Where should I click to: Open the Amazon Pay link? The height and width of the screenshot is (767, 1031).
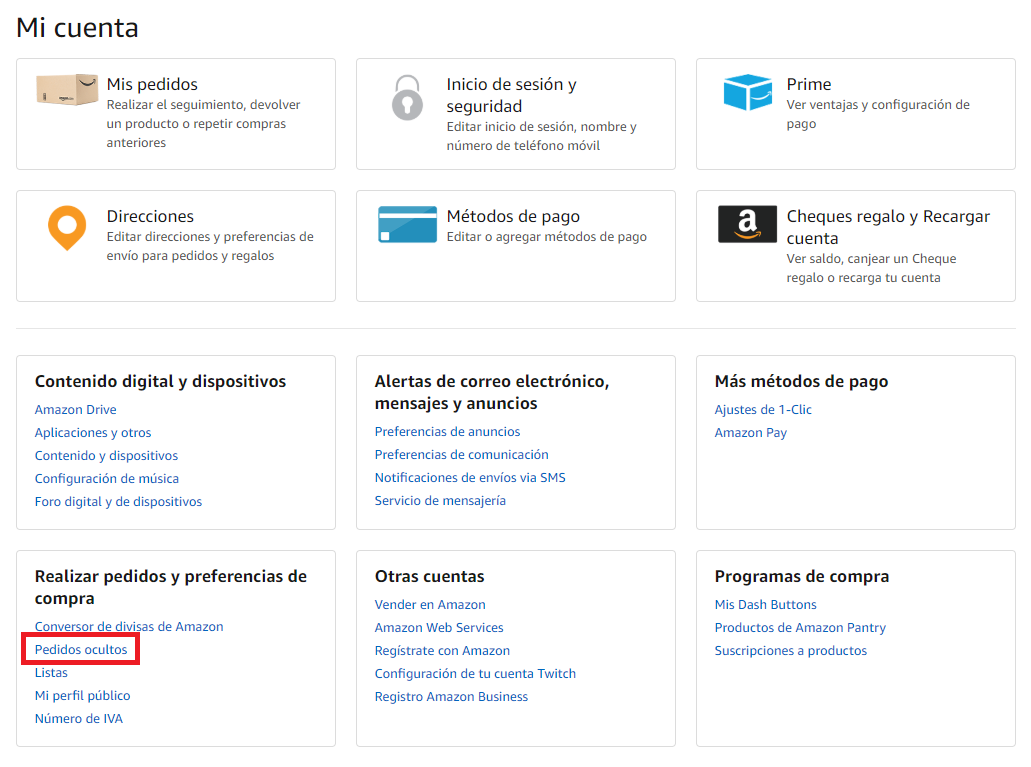(750, 432)
